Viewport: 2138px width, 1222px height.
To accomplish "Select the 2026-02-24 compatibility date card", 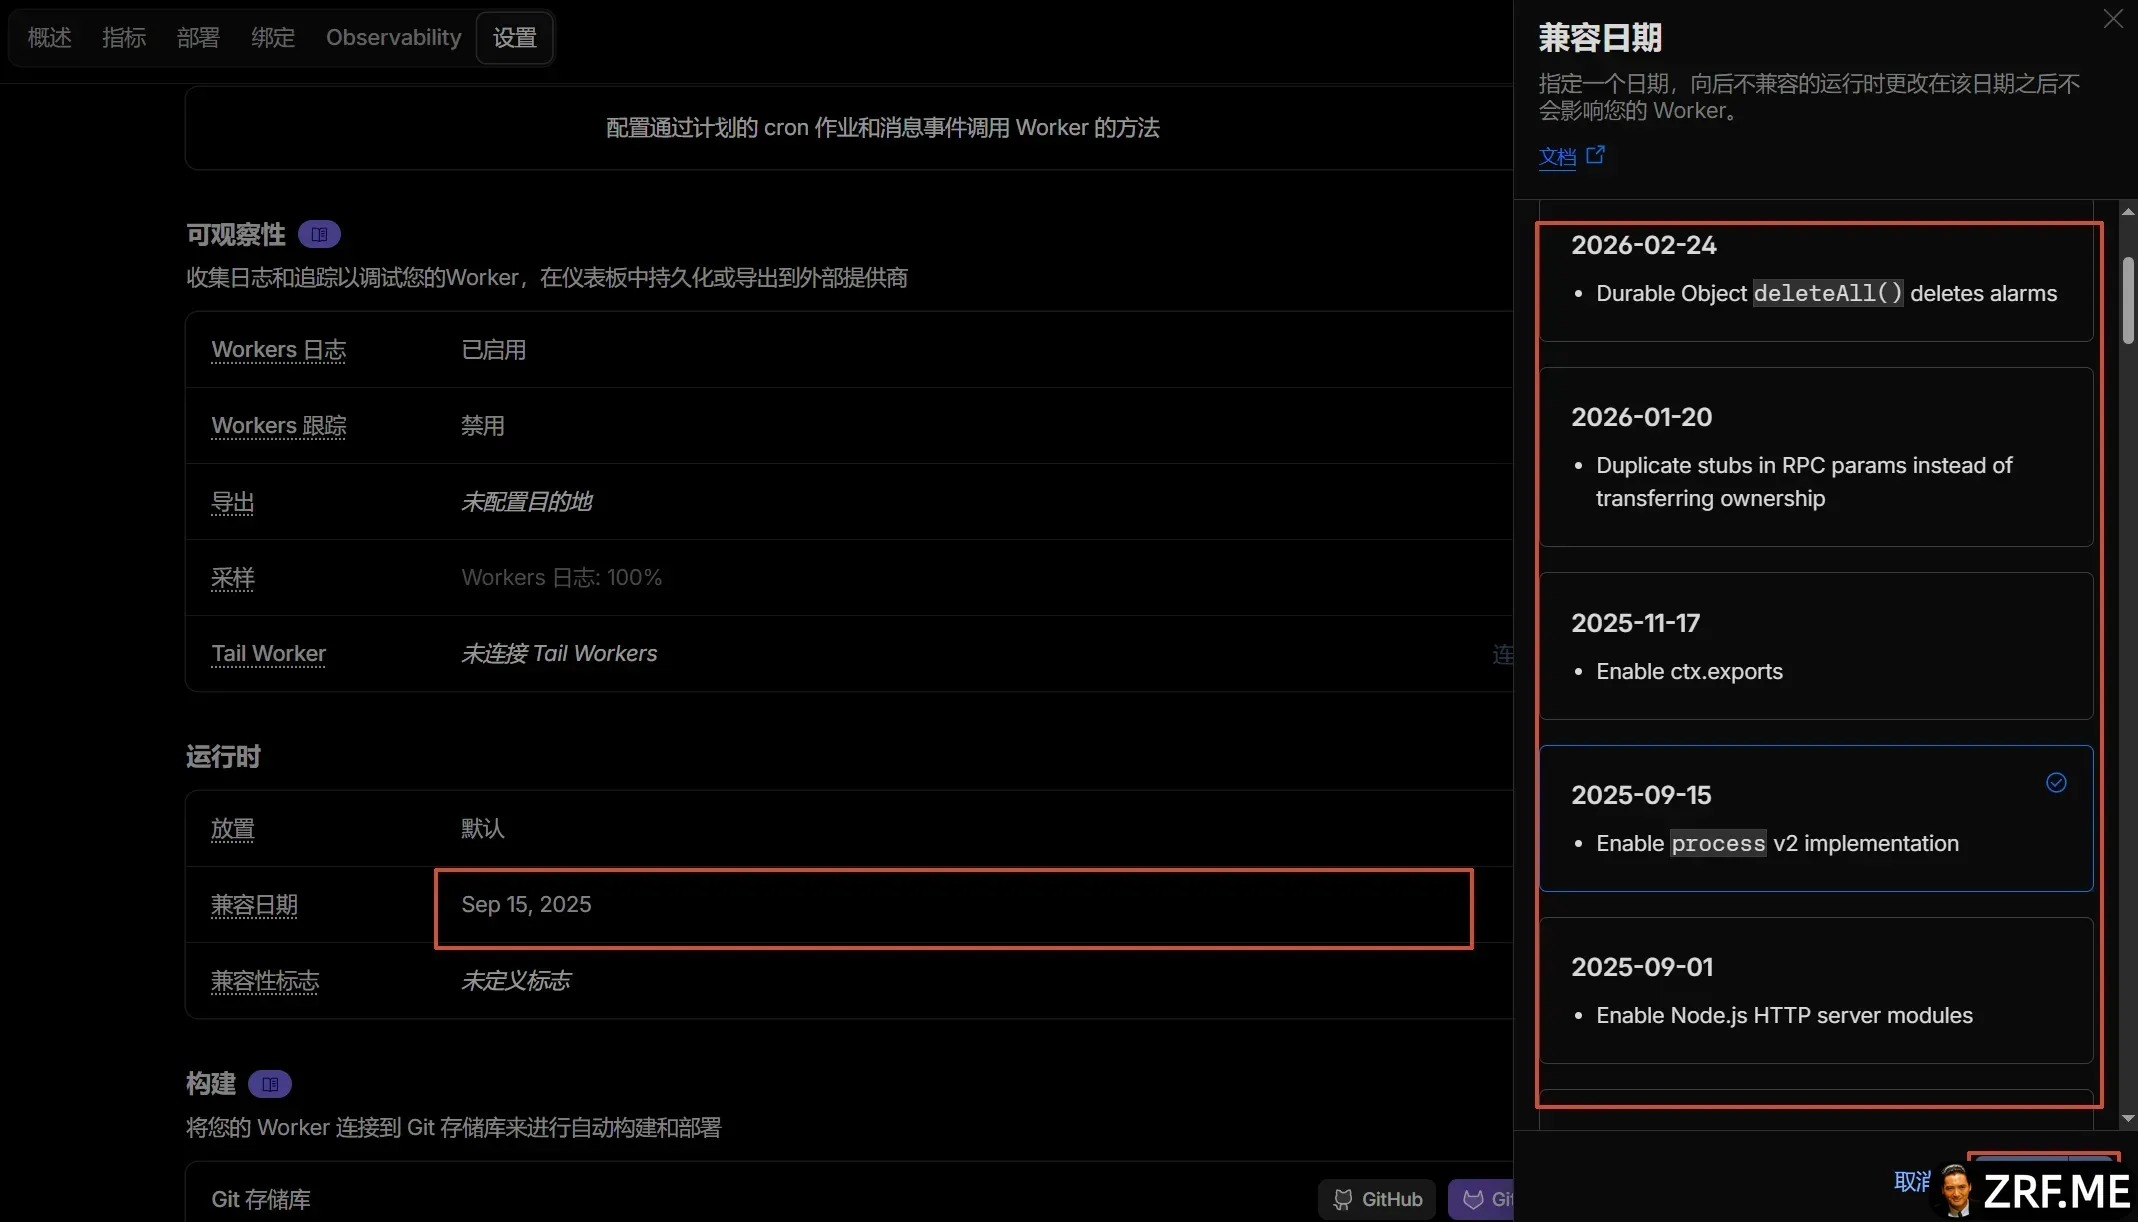I will pyautogui.click(x=1816, y=271).
